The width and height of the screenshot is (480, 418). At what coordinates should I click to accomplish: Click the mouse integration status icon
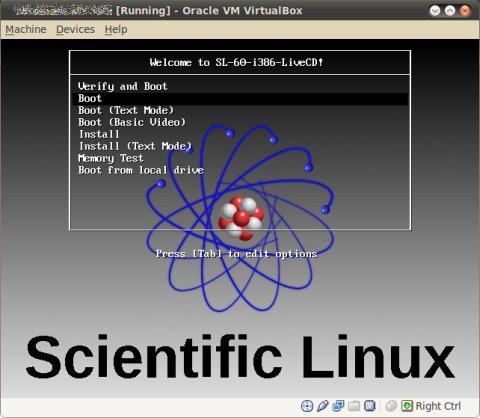tap(391, 406)
